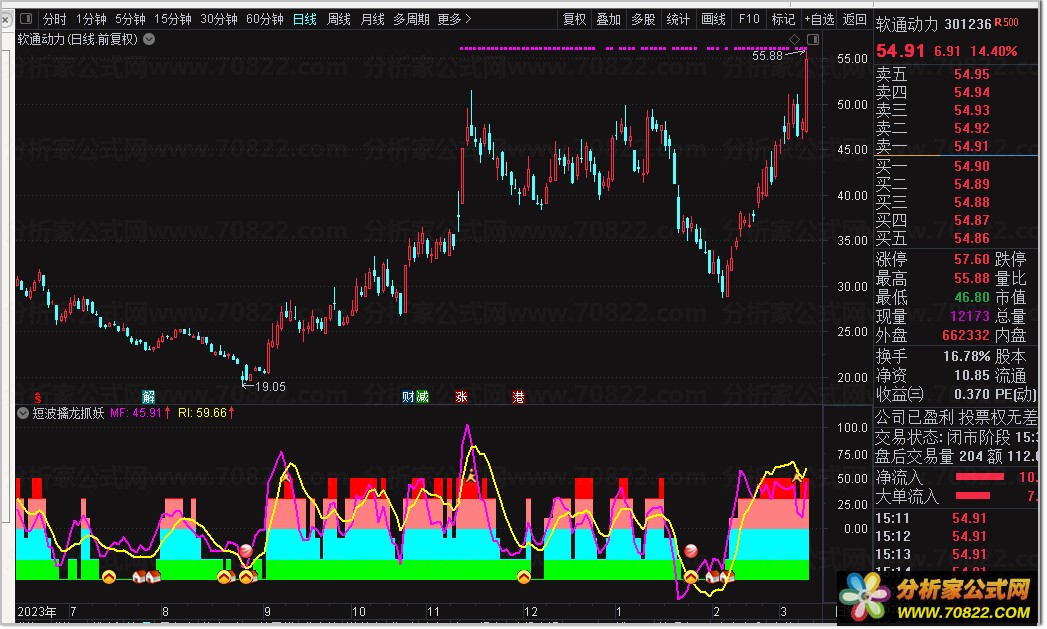
Task: Click the 港 event marker
Action: pos(518,397)
